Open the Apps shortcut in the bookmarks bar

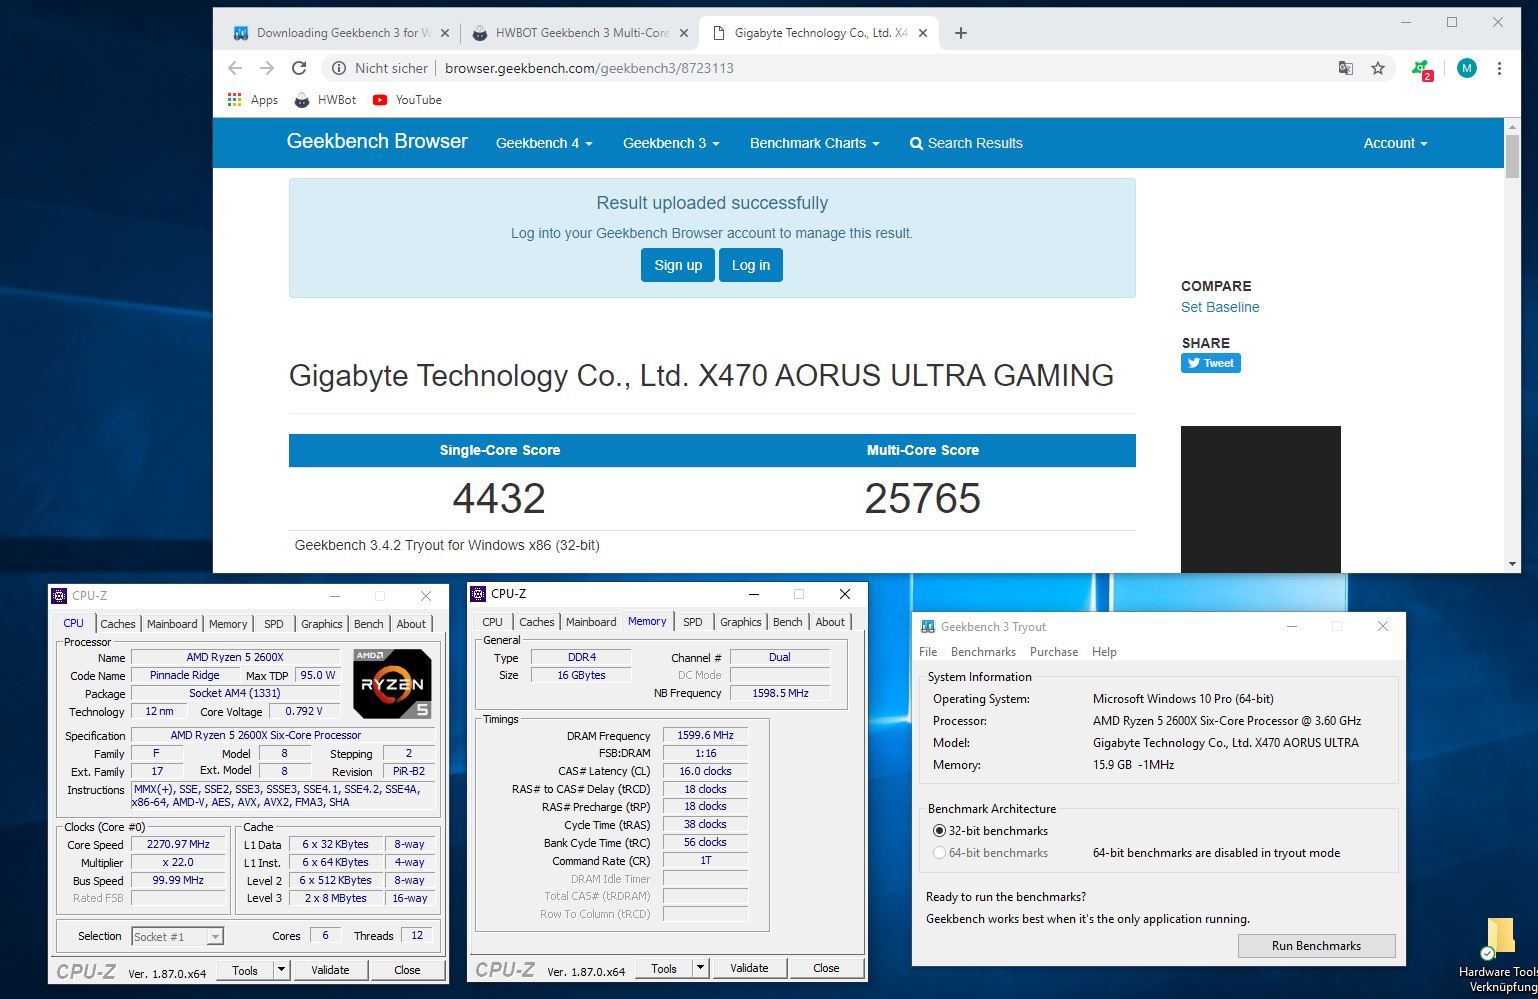(x=253, y=100)
